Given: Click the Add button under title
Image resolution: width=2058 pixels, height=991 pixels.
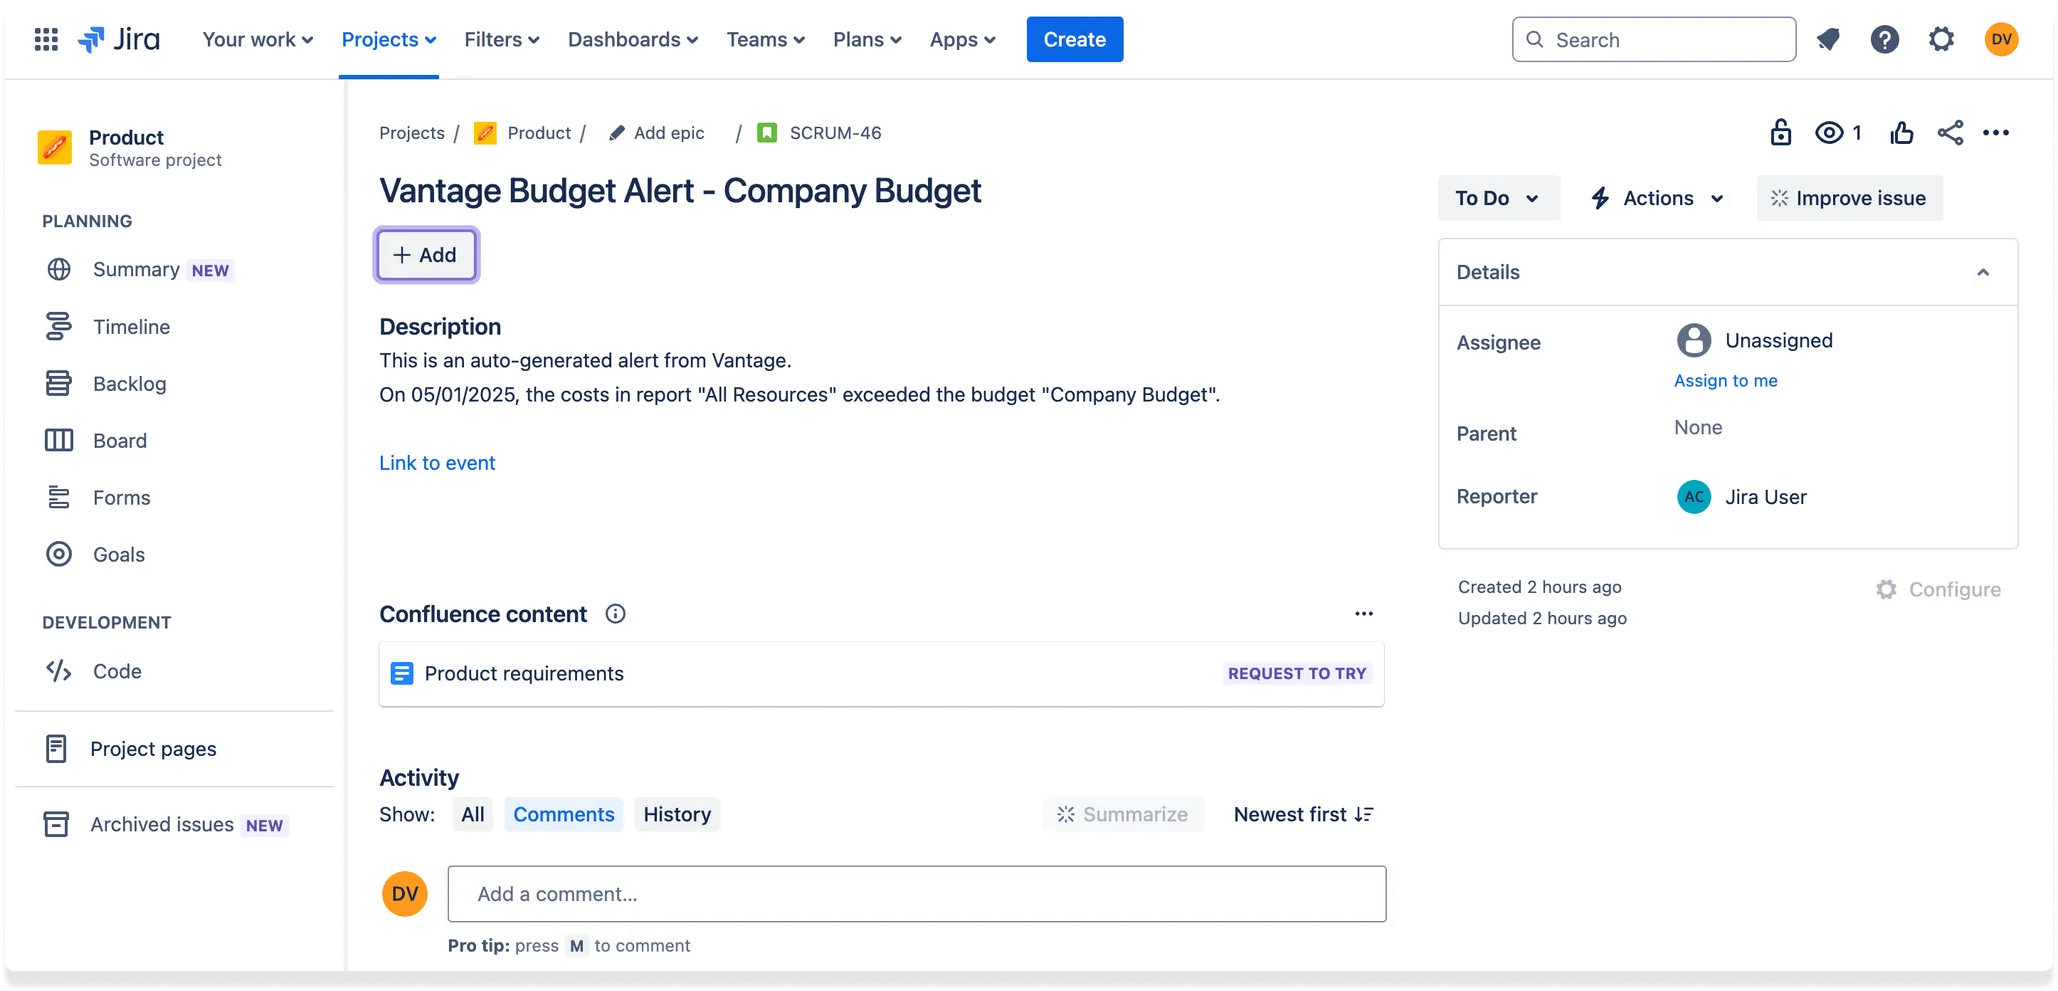Looking at the screenshot, I should pos(426,255).
